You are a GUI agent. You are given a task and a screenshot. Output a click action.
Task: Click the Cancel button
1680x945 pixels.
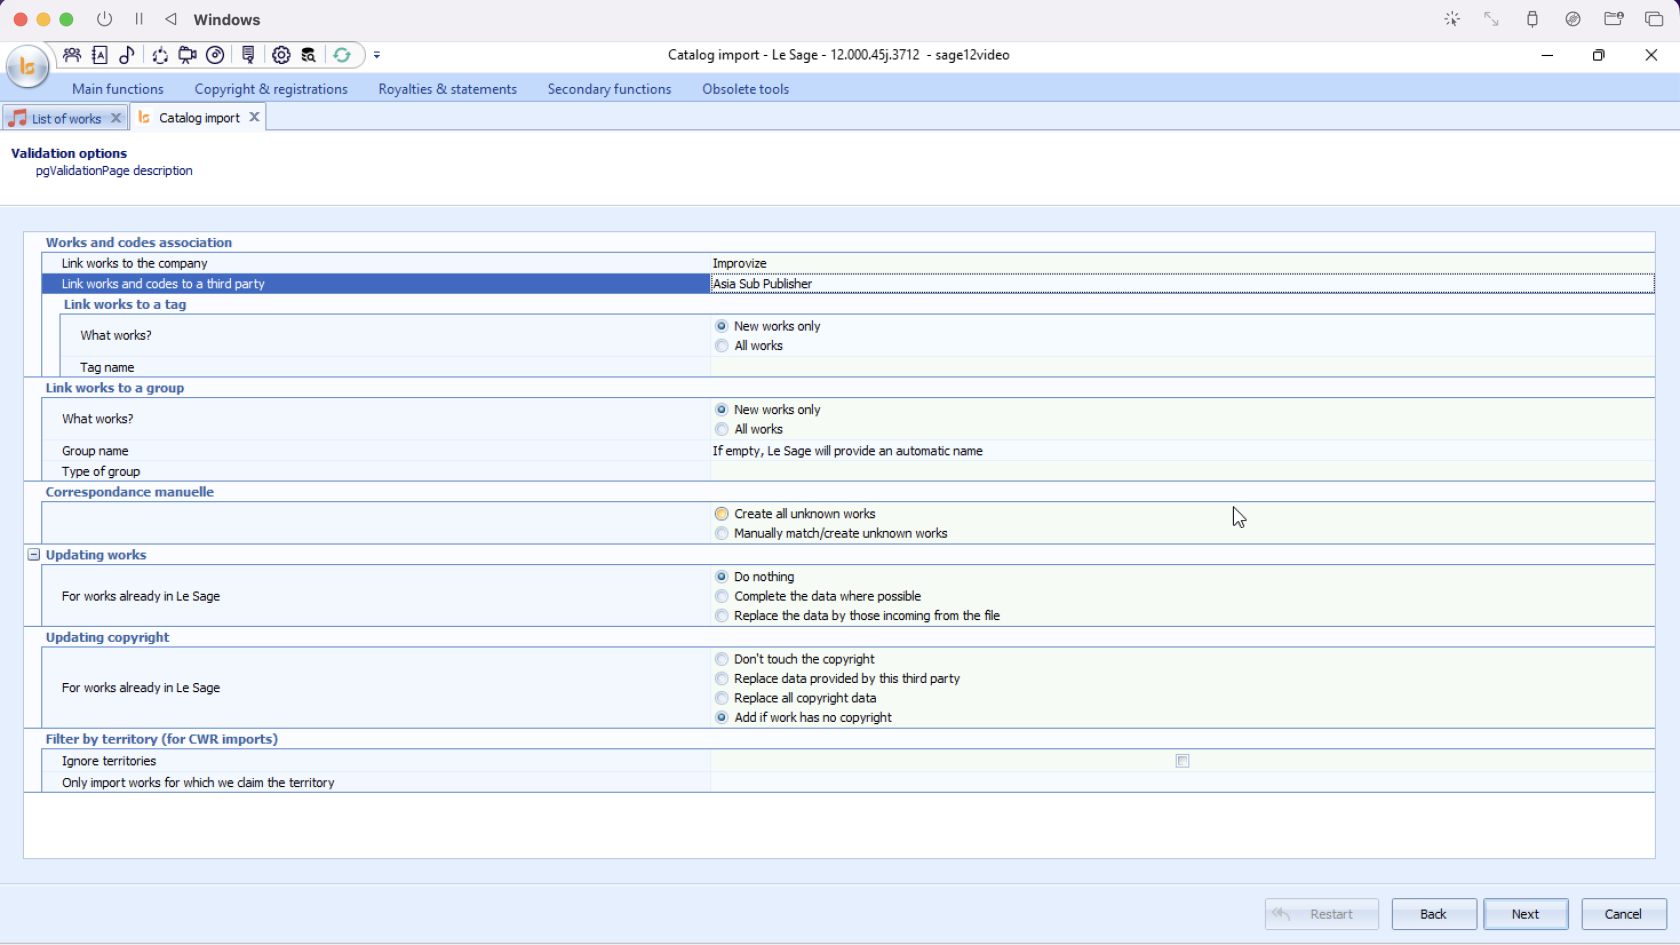pyautogui.click(x=1623, y=914)
